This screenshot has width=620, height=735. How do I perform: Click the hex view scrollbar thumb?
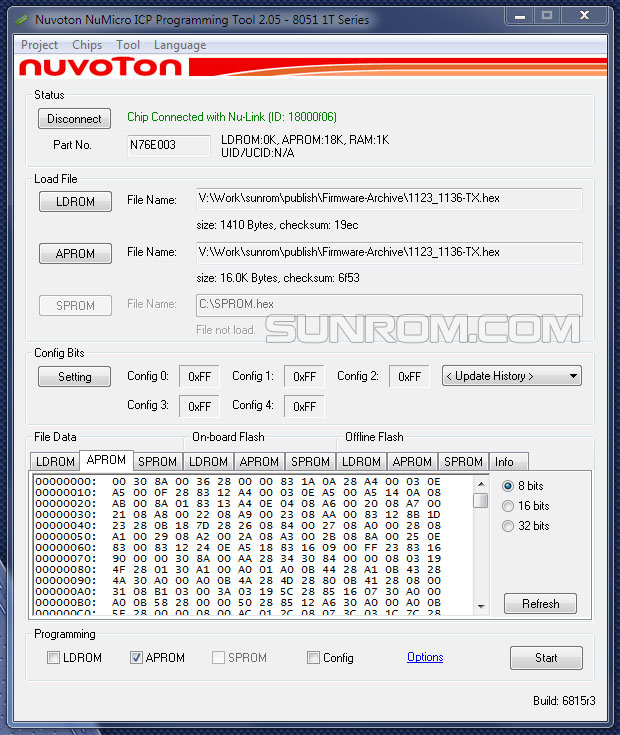coord(481,500)
